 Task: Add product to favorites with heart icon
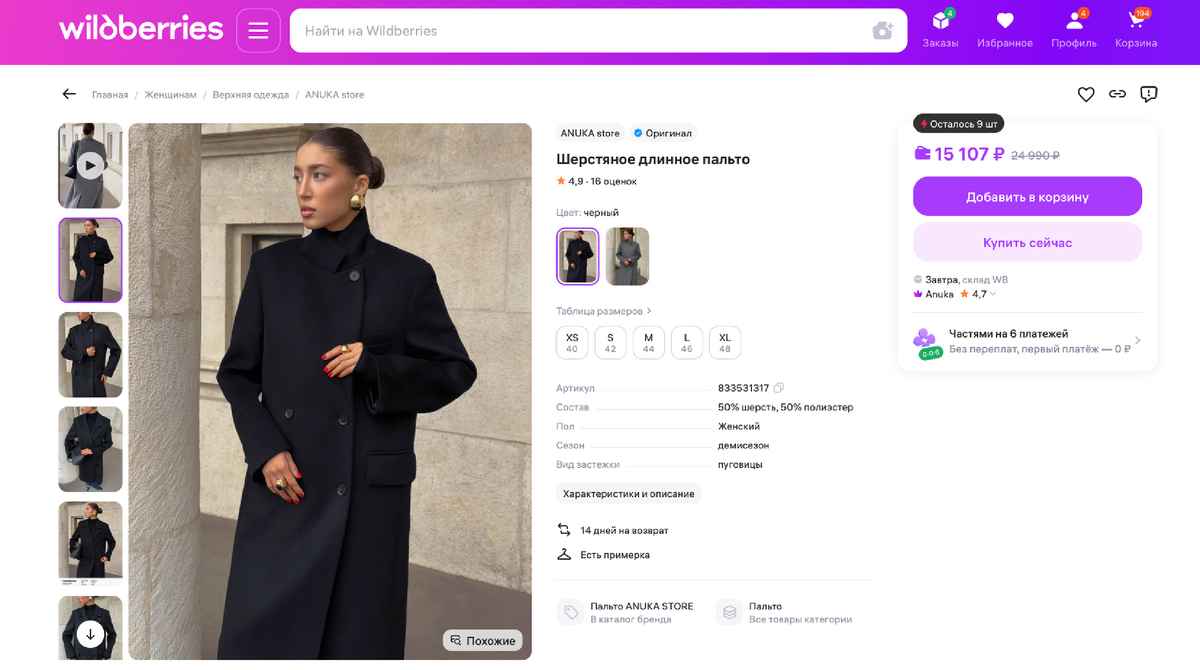[x=1086, y=94]
